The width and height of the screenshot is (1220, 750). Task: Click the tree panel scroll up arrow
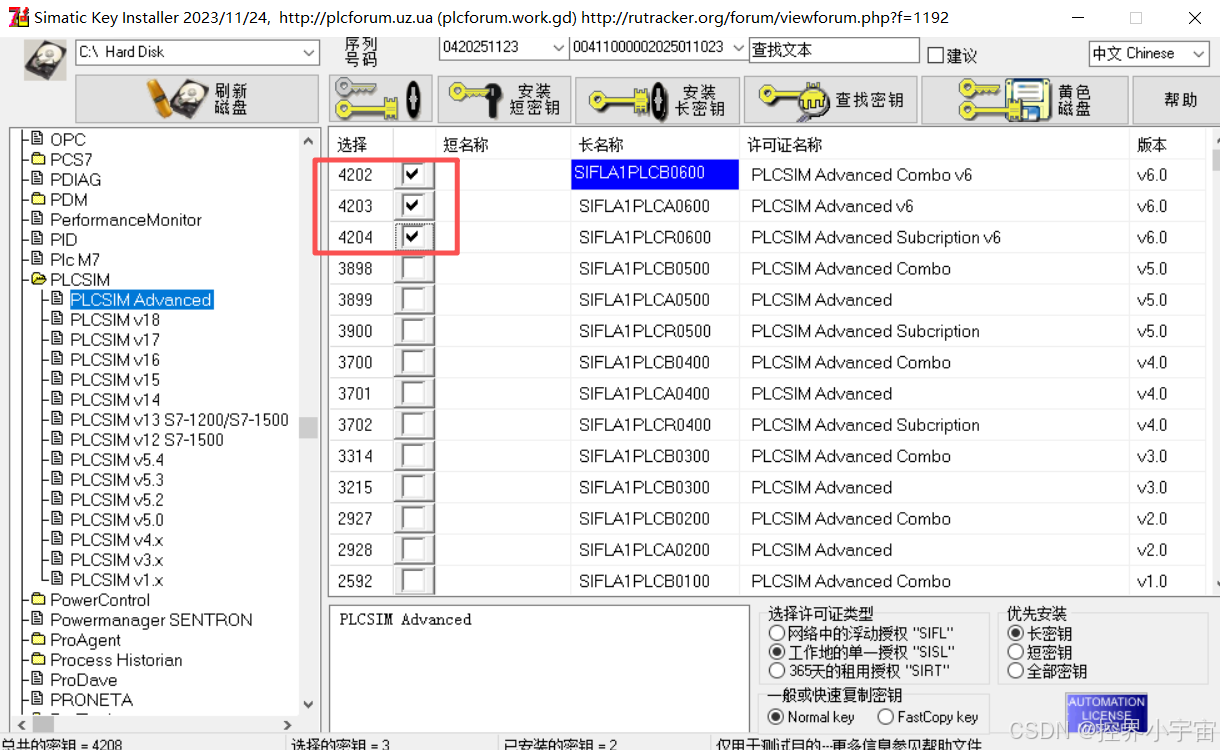308,141
